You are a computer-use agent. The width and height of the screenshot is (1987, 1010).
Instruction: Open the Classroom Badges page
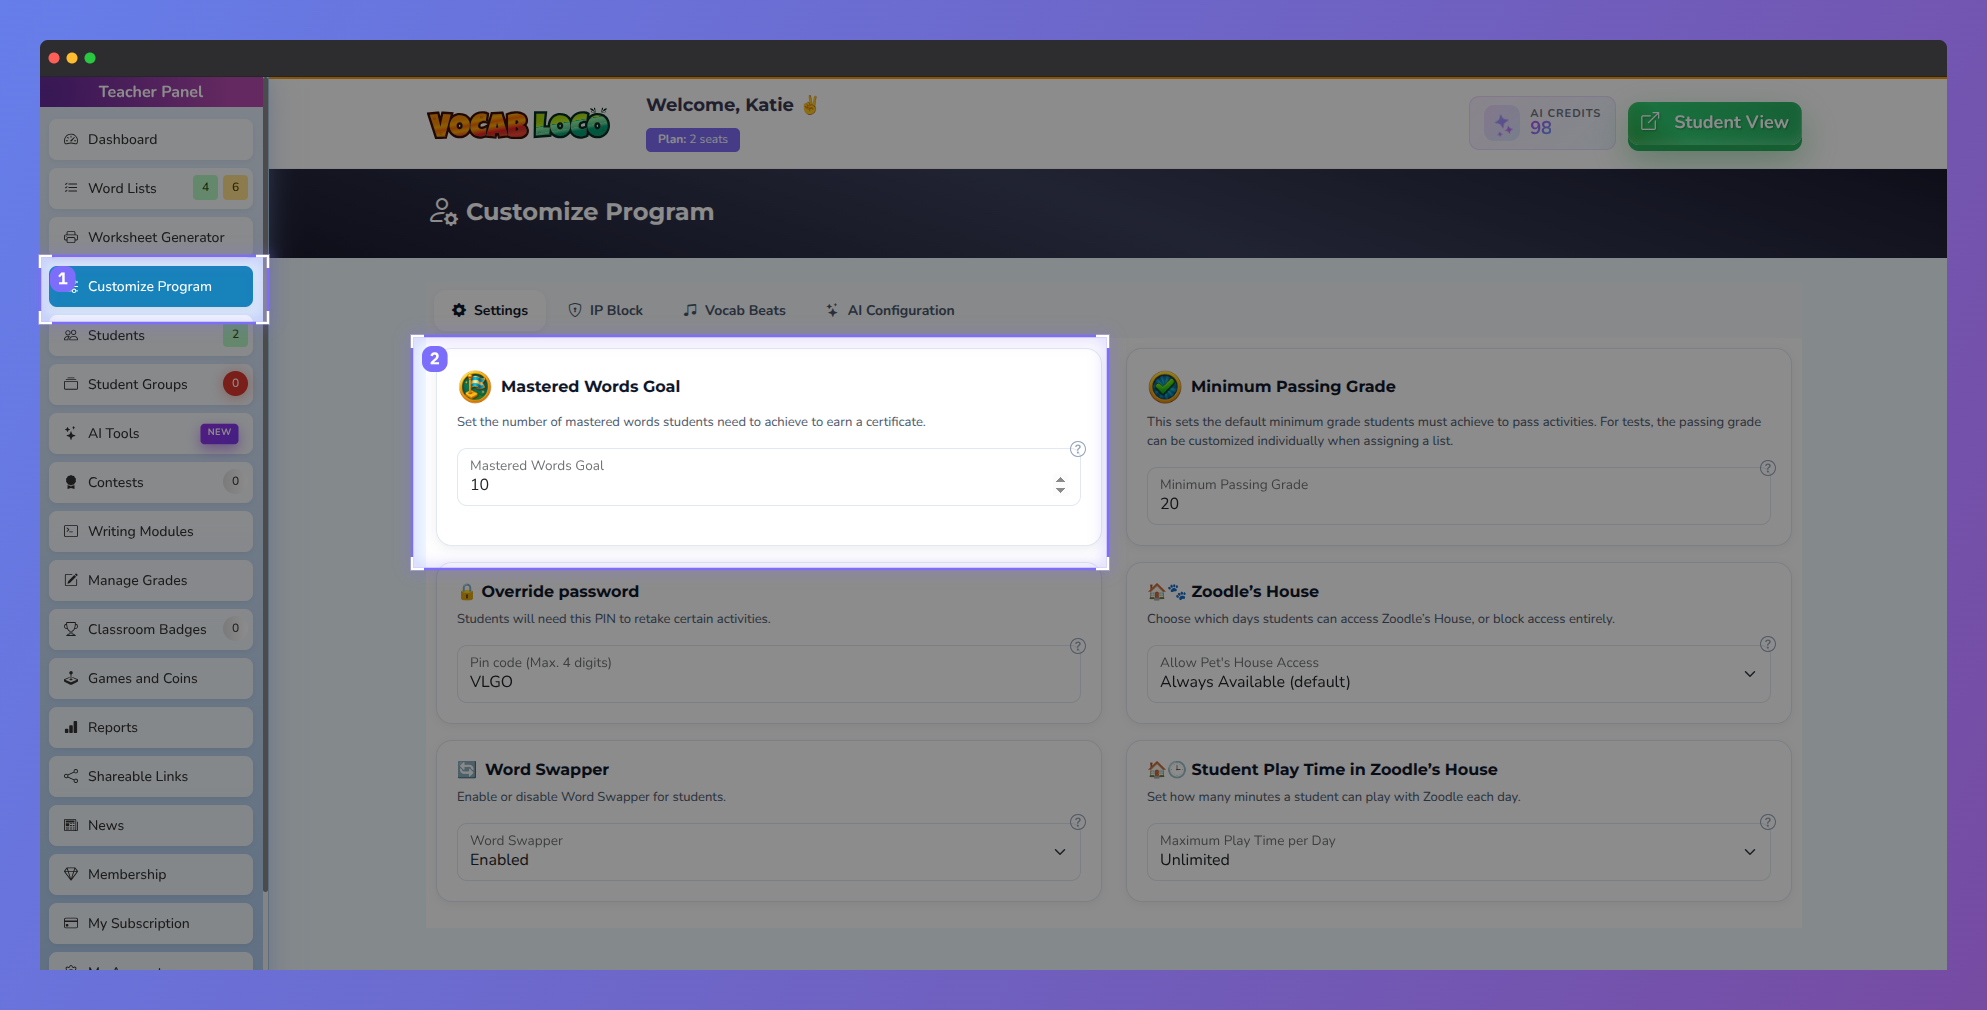[x=151, y=629]
